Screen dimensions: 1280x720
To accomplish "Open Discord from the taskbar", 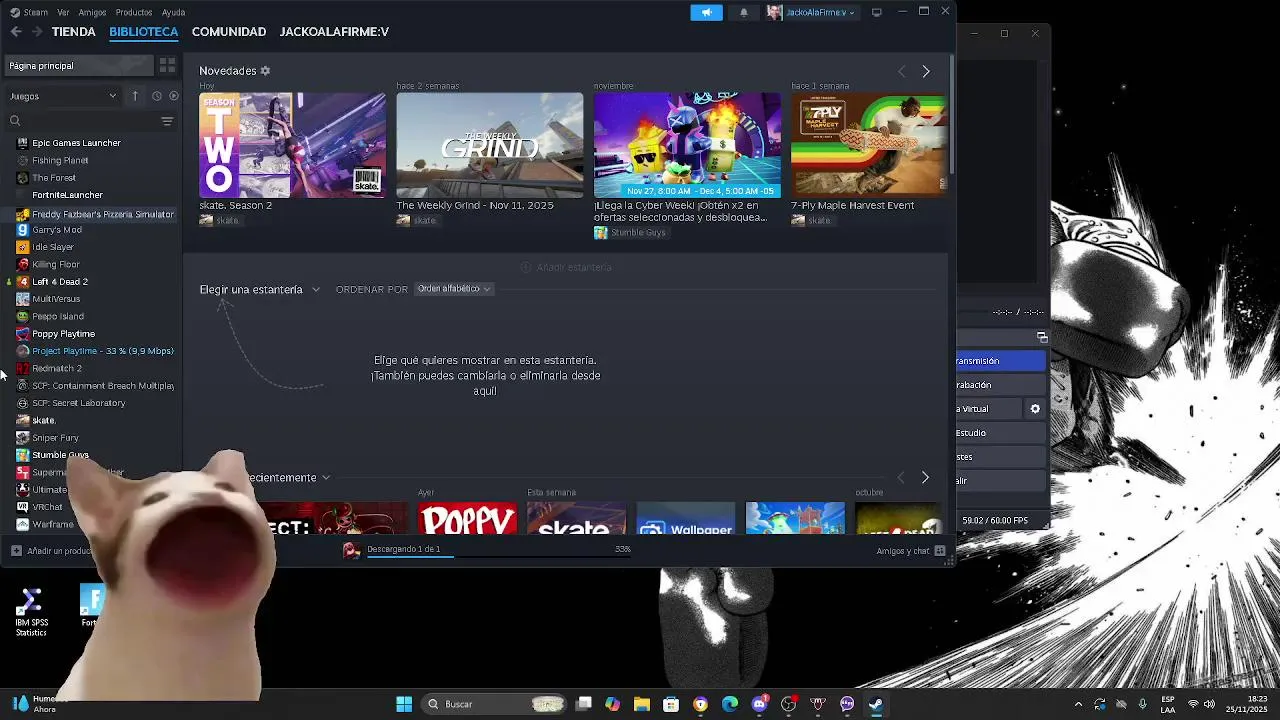I will (x=759, y=704).
